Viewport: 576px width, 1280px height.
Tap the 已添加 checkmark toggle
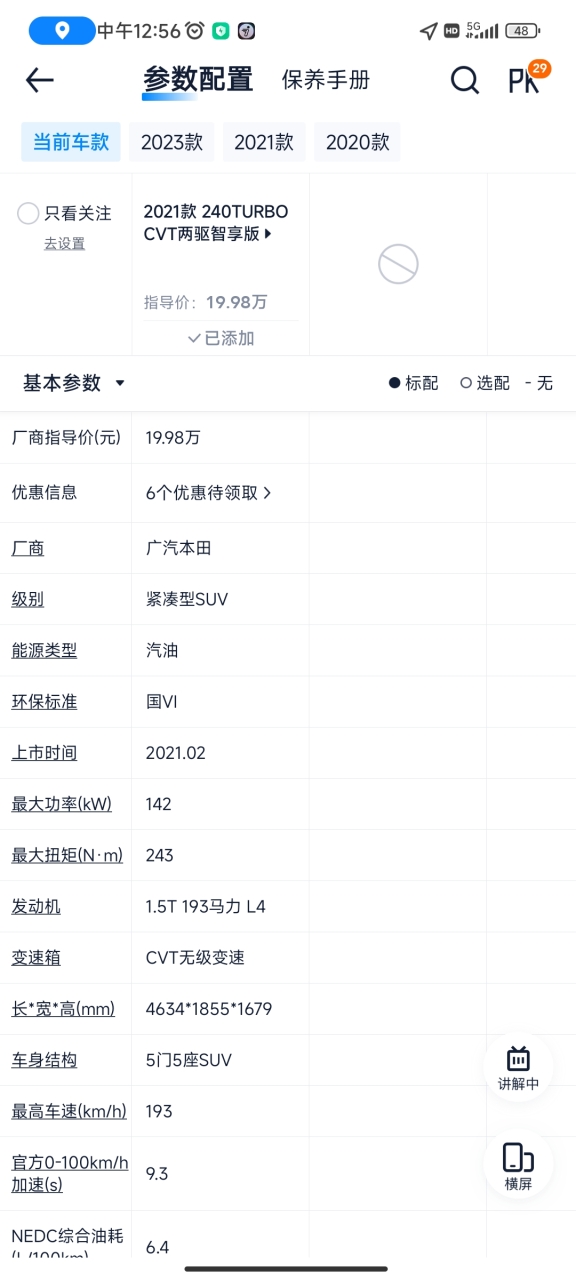pyautogui.click(x=221, y=338)
